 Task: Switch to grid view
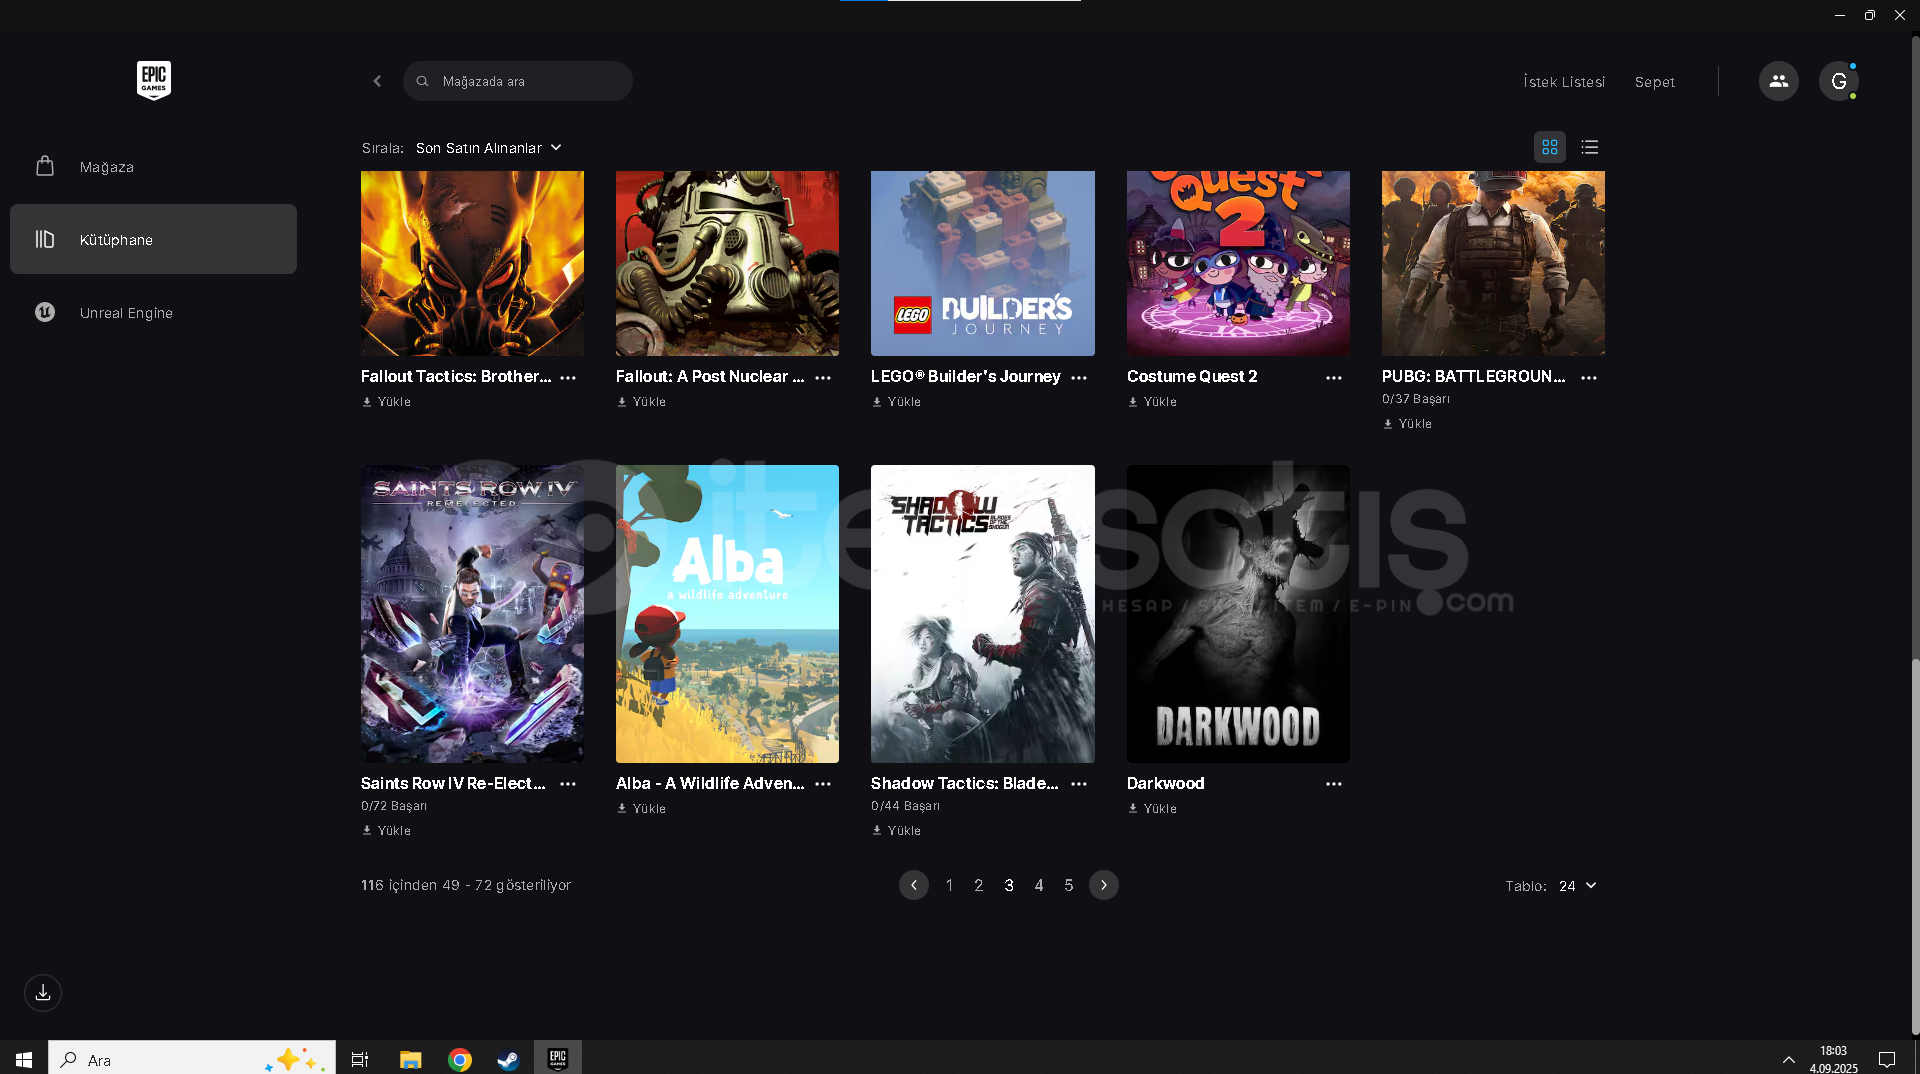[x=1549, y=147]
